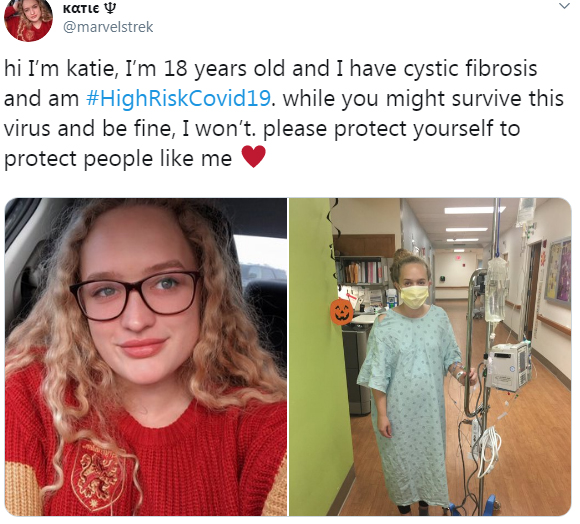Open Katie's profile avatar picture
Viewport: 580px width, 524px height.
point(28,20)
